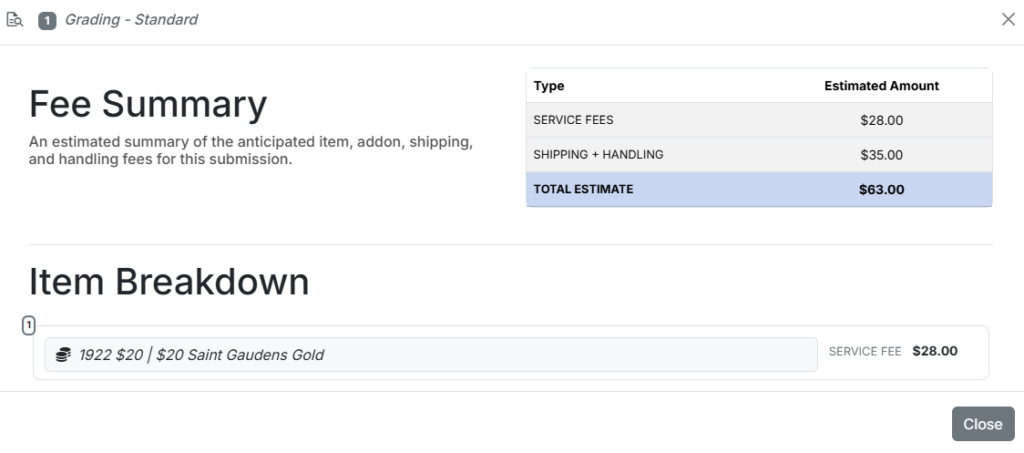The width and height of the screenshot is (1024, 453).
Task: Click the Grading - Standard title text
Action: click(131, 20)
